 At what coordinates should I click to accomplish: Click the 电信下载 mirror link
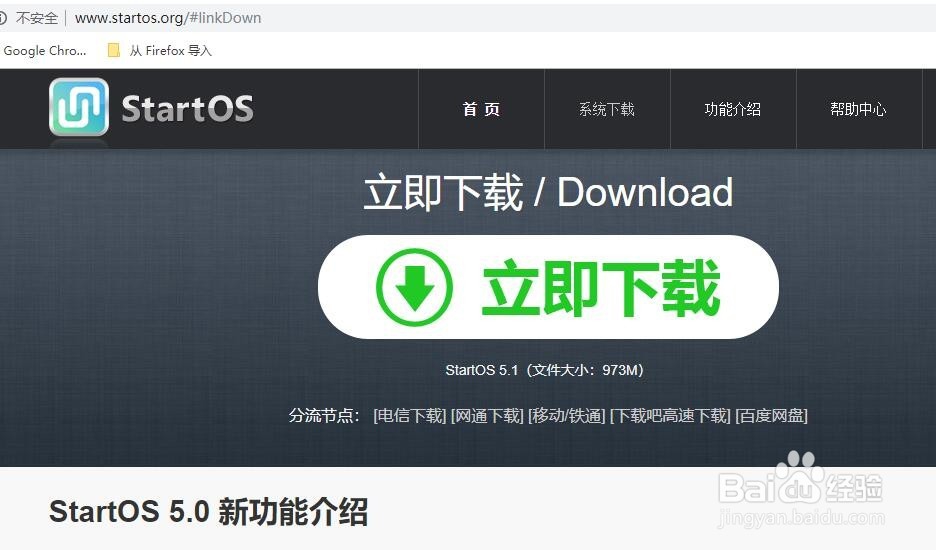click(410, 416)
